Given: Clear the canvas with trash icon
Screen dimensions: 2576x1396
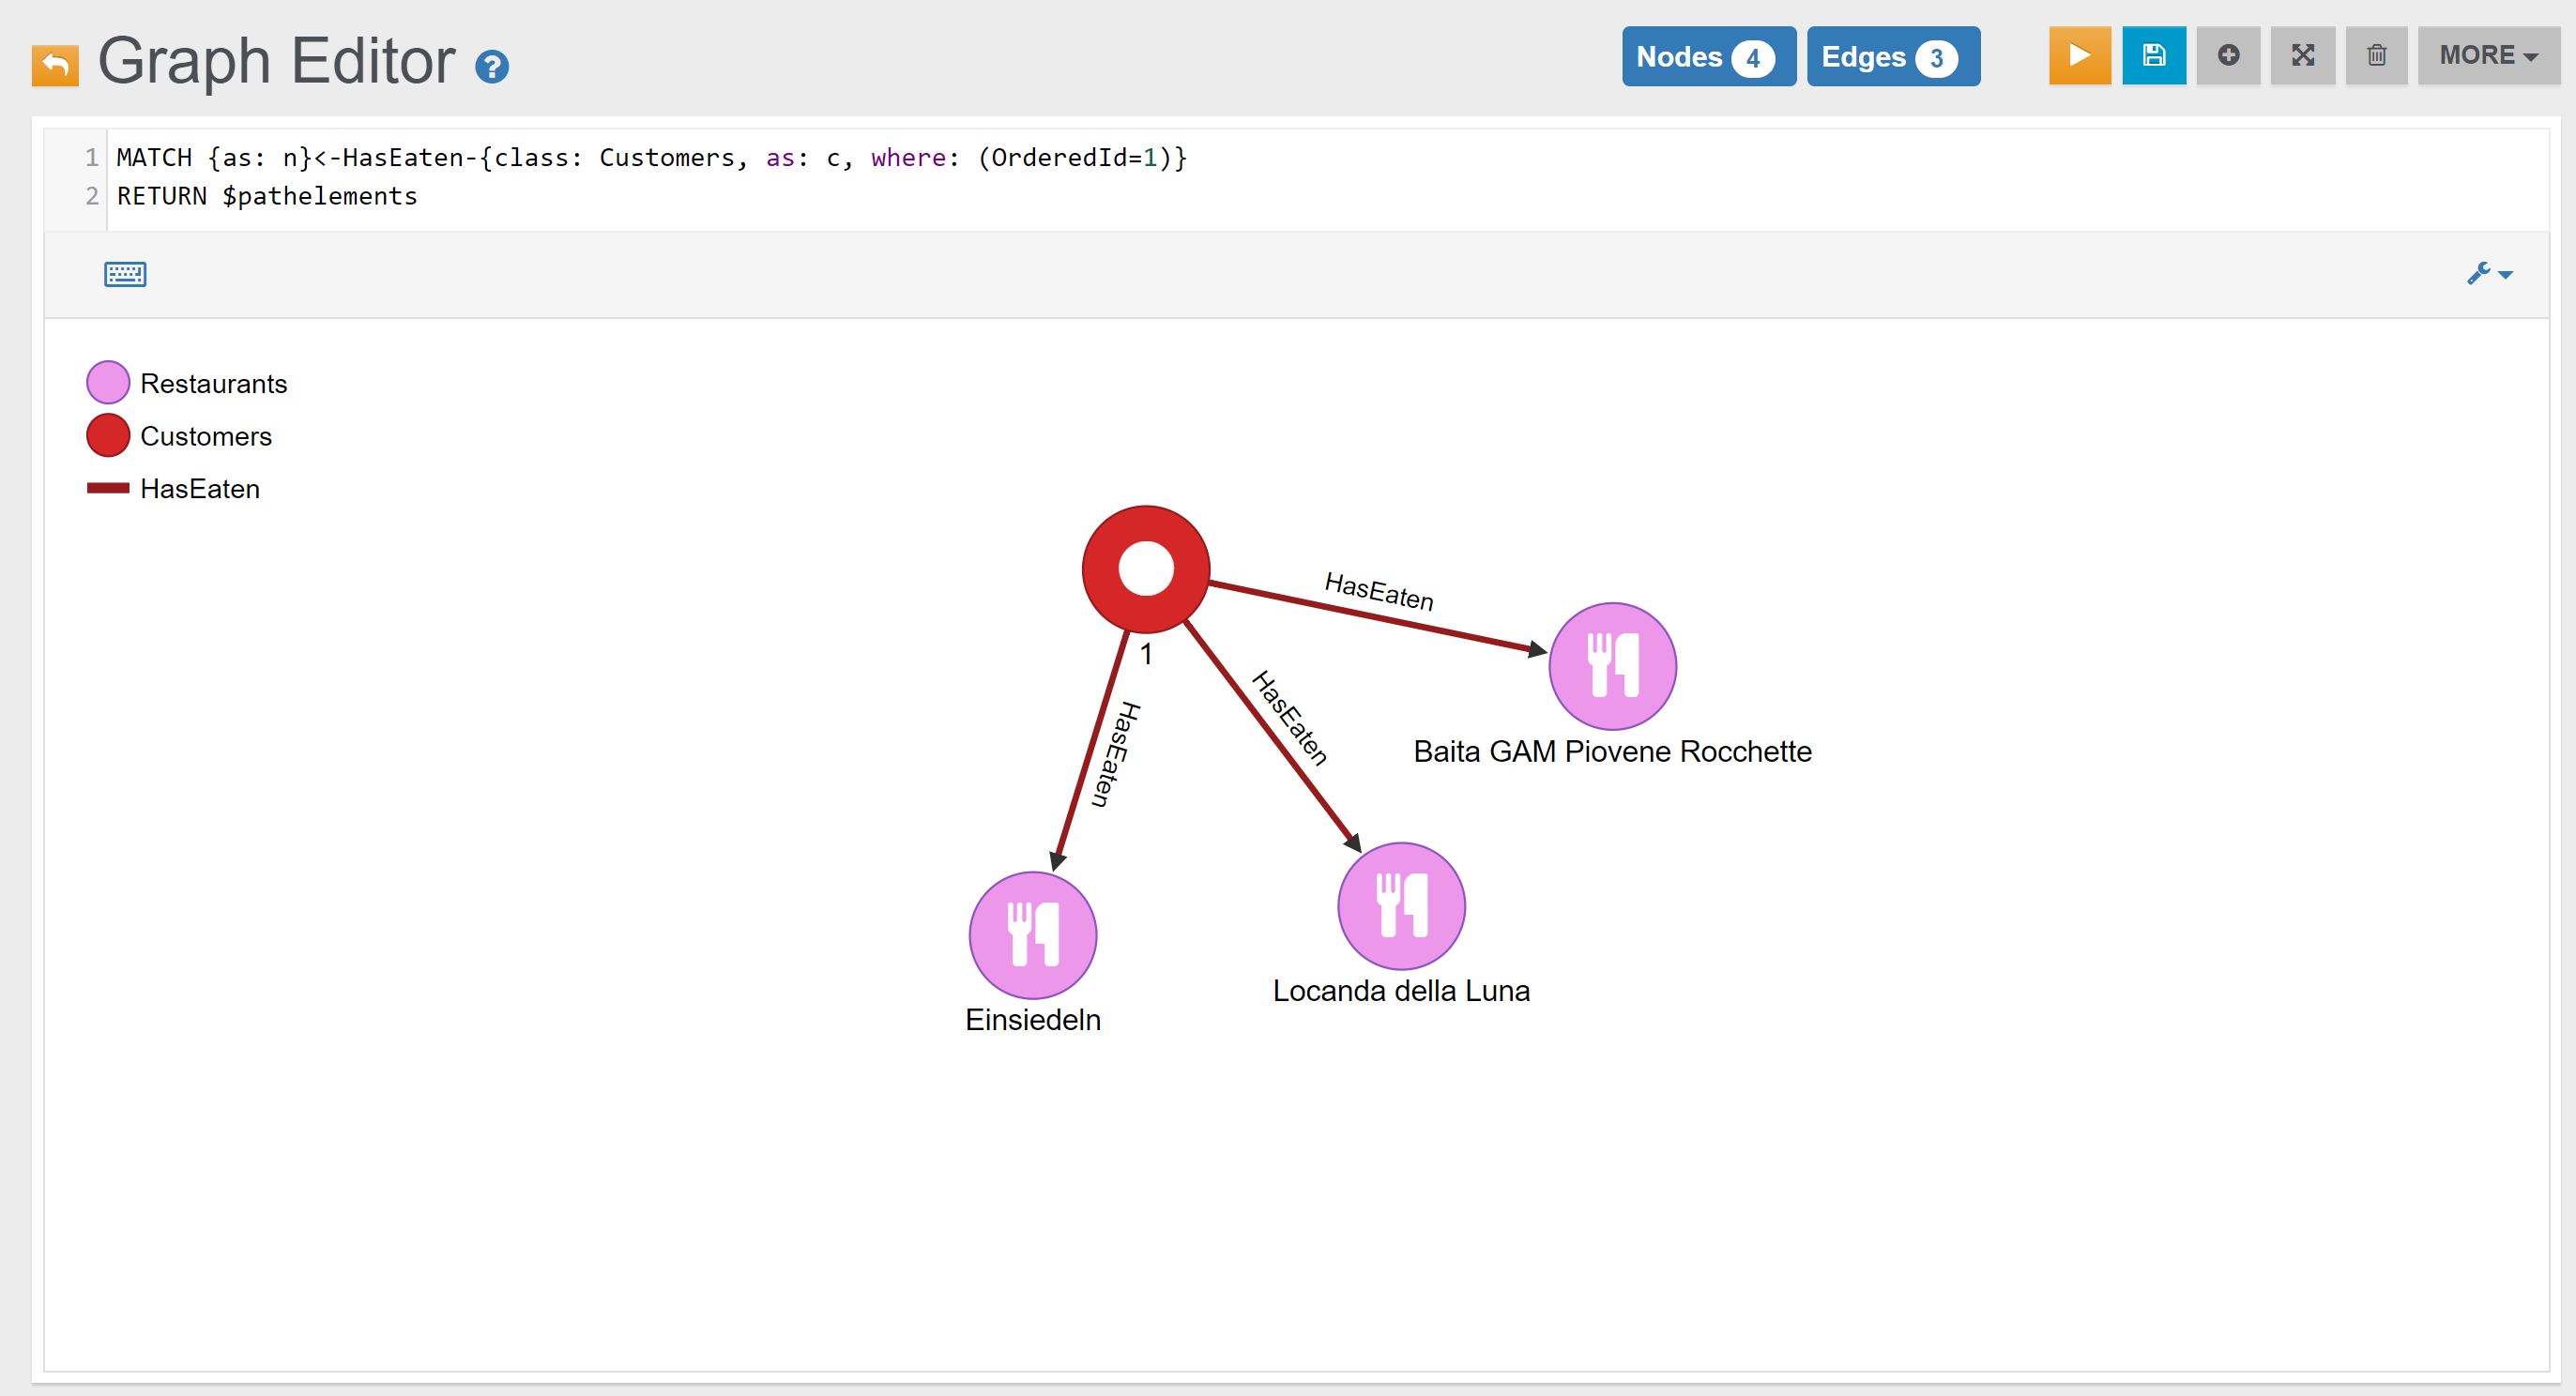Looking at the screenshot, I should (x=2376, y=56).
